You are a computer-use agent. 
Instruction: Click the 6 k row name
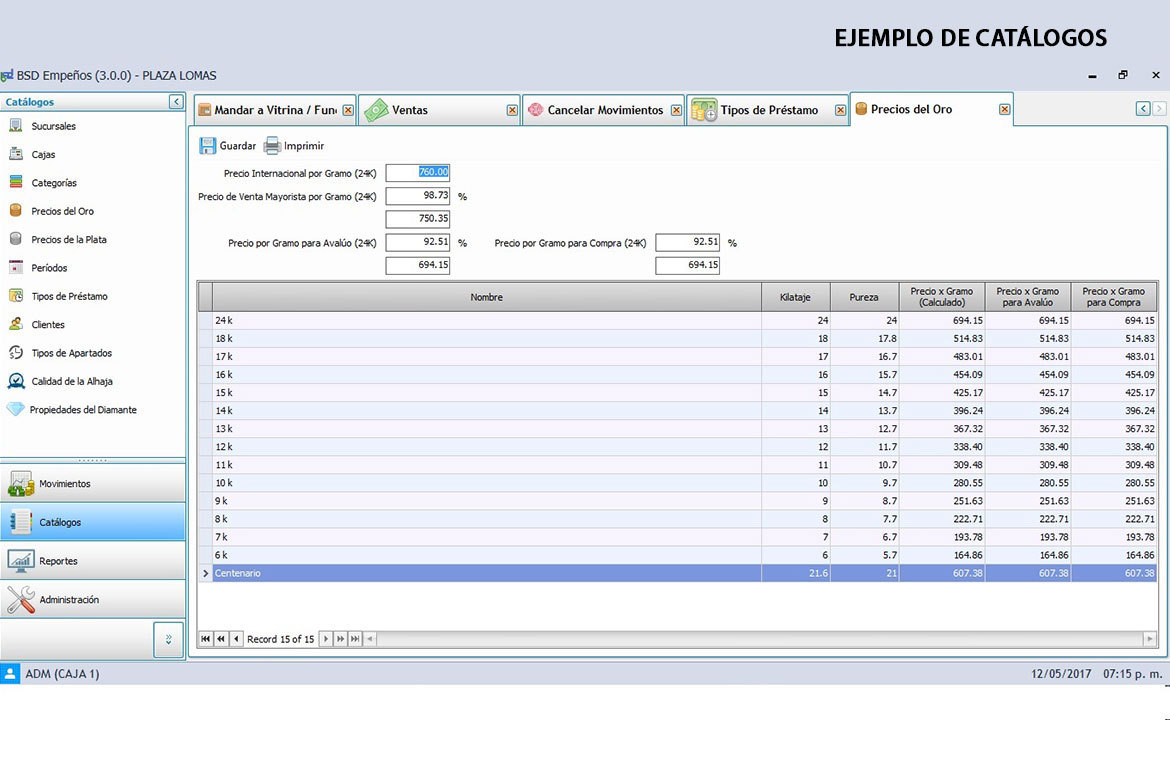click(222, 555)
